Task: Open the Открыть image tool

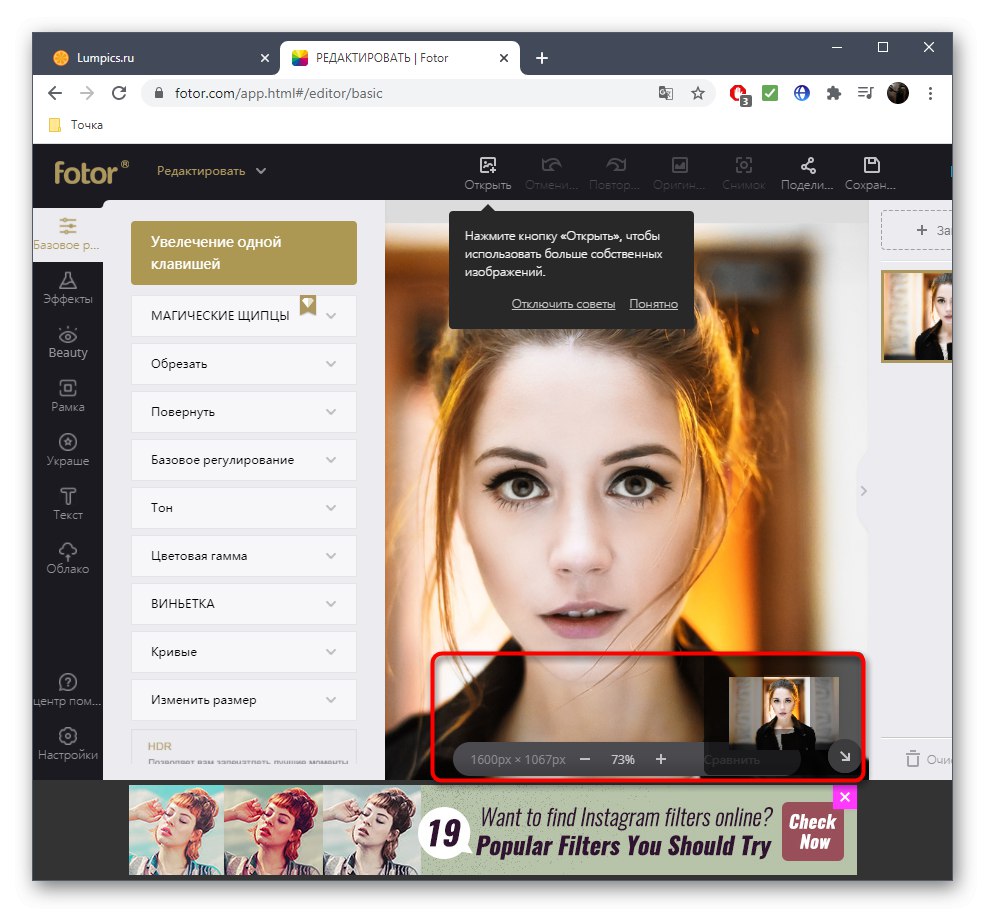Action: 487,173
